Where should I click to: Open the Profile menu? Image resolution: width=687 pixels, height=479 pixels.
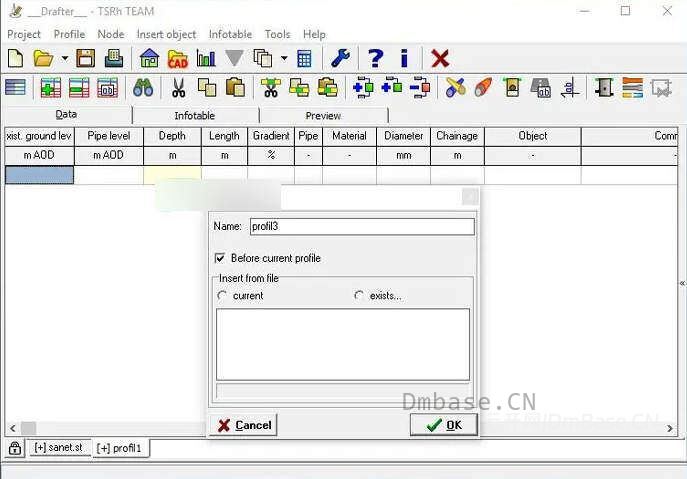[69, 34]
